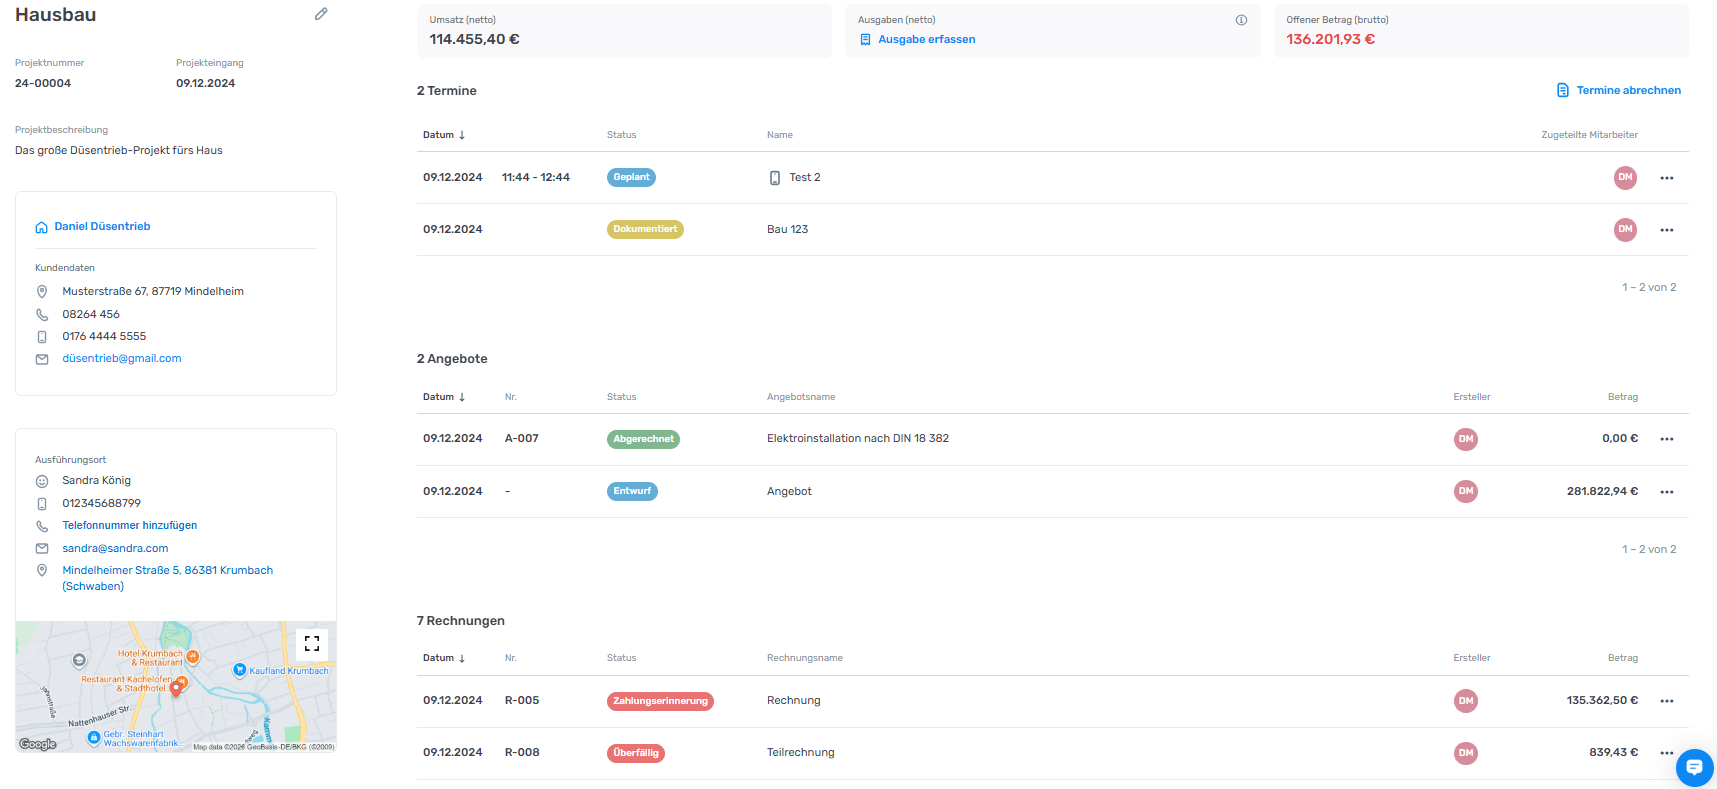The height and width of the screenshot is (789, 1717).
Task: Open three-dot menu for Test 2 appointment
Action: pos(1666,178)
